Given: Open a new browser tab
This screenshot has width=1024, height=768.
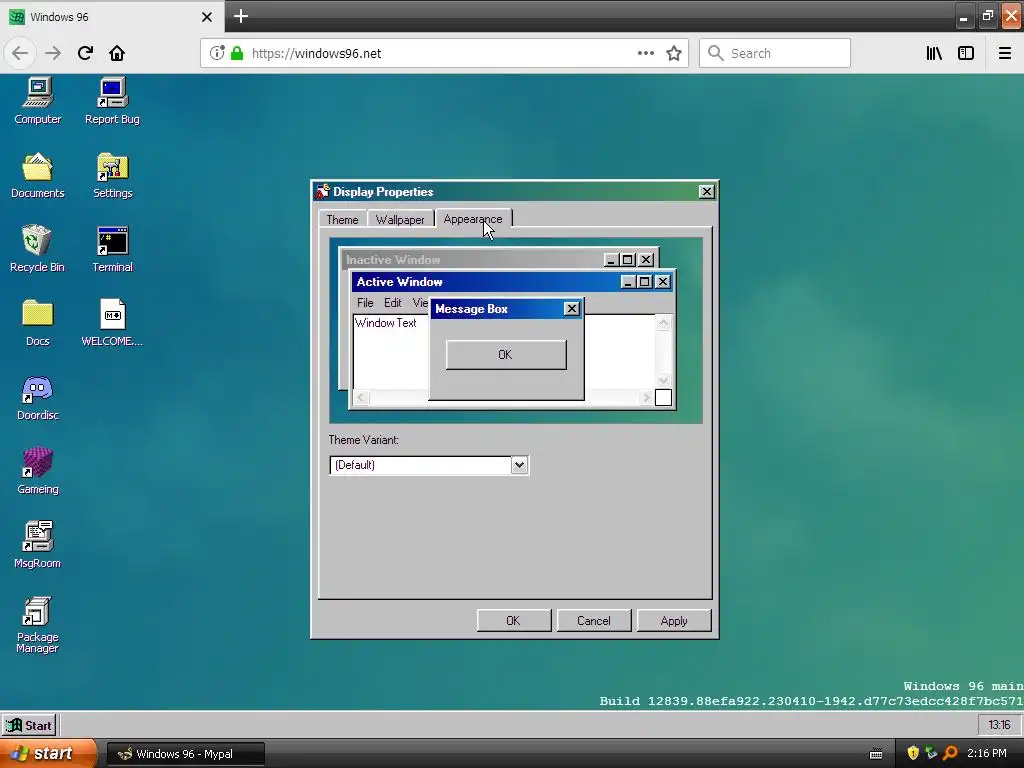Looking at the screenshot, I should (x=241, y=16).
